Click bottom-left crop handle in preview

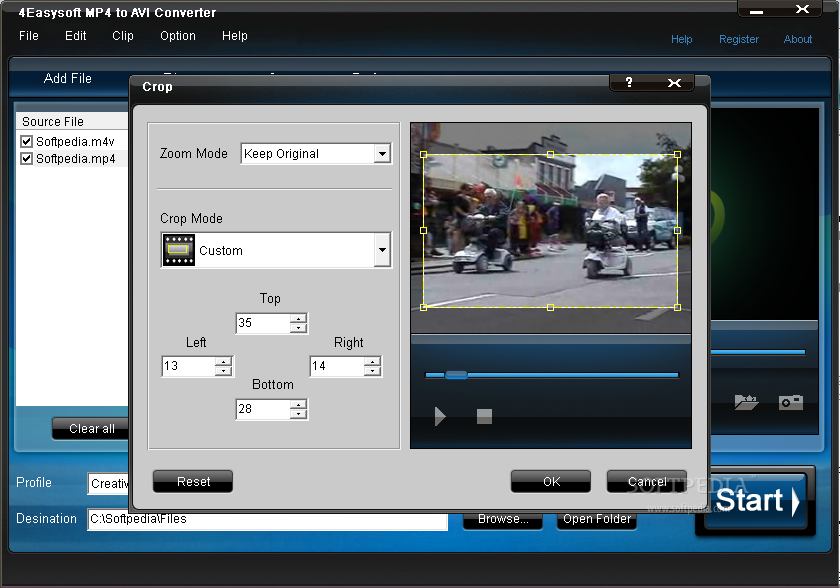[424, 307]
